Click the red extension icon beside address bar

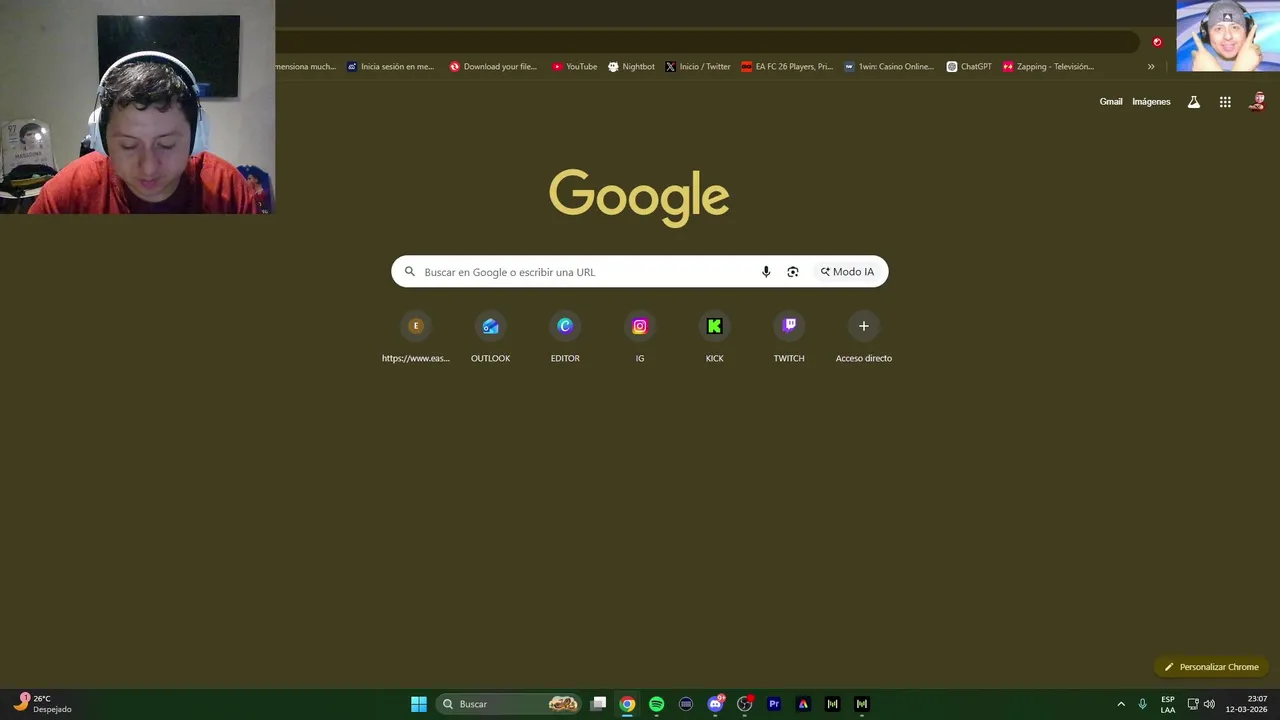[1157, 42]
